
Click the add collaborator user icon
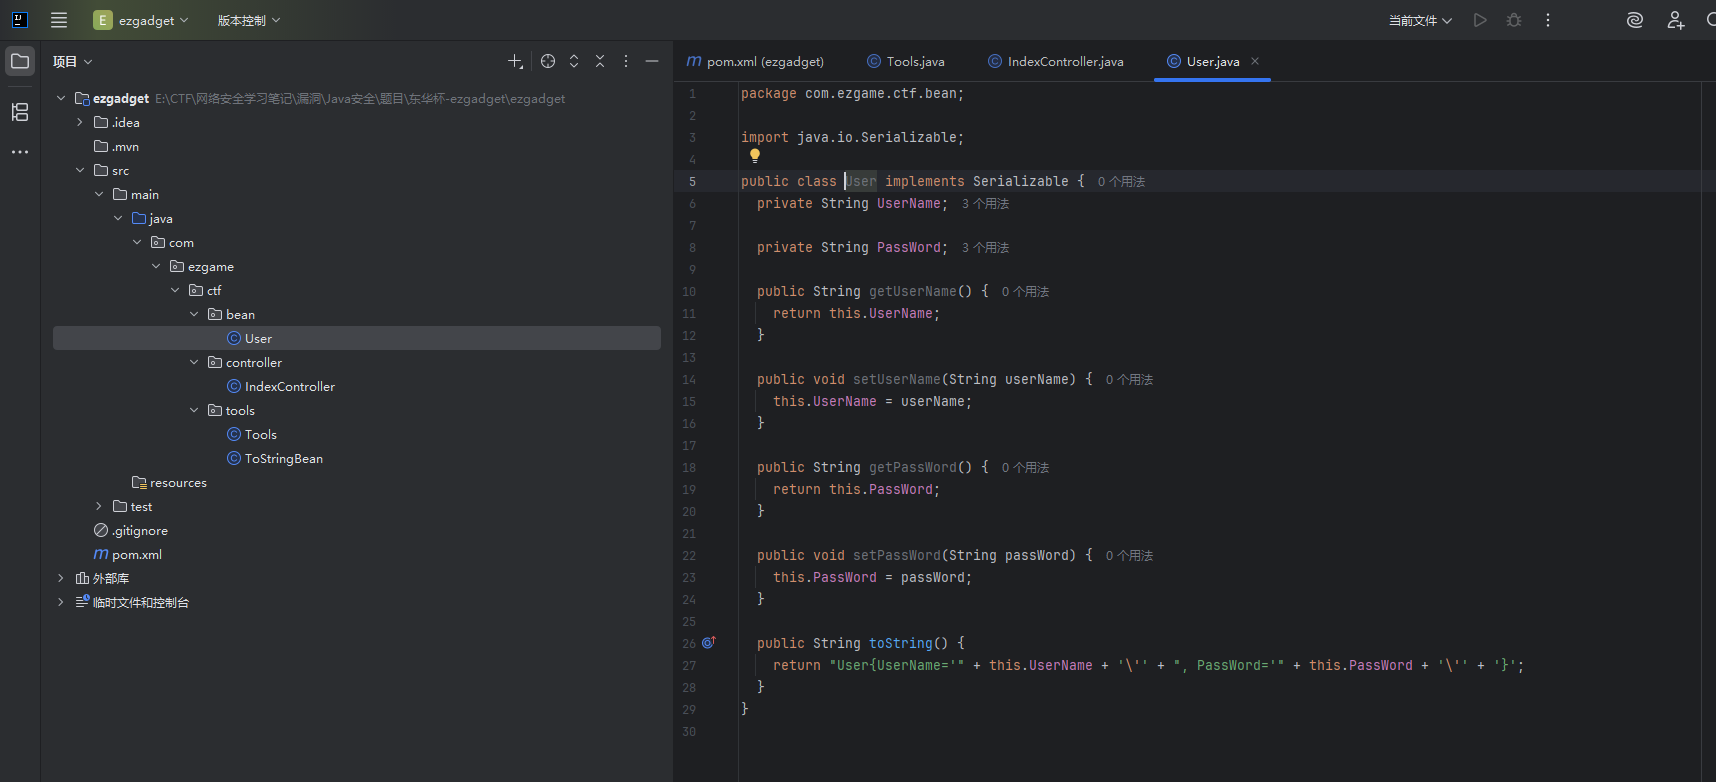click(x=1675, y=20)
